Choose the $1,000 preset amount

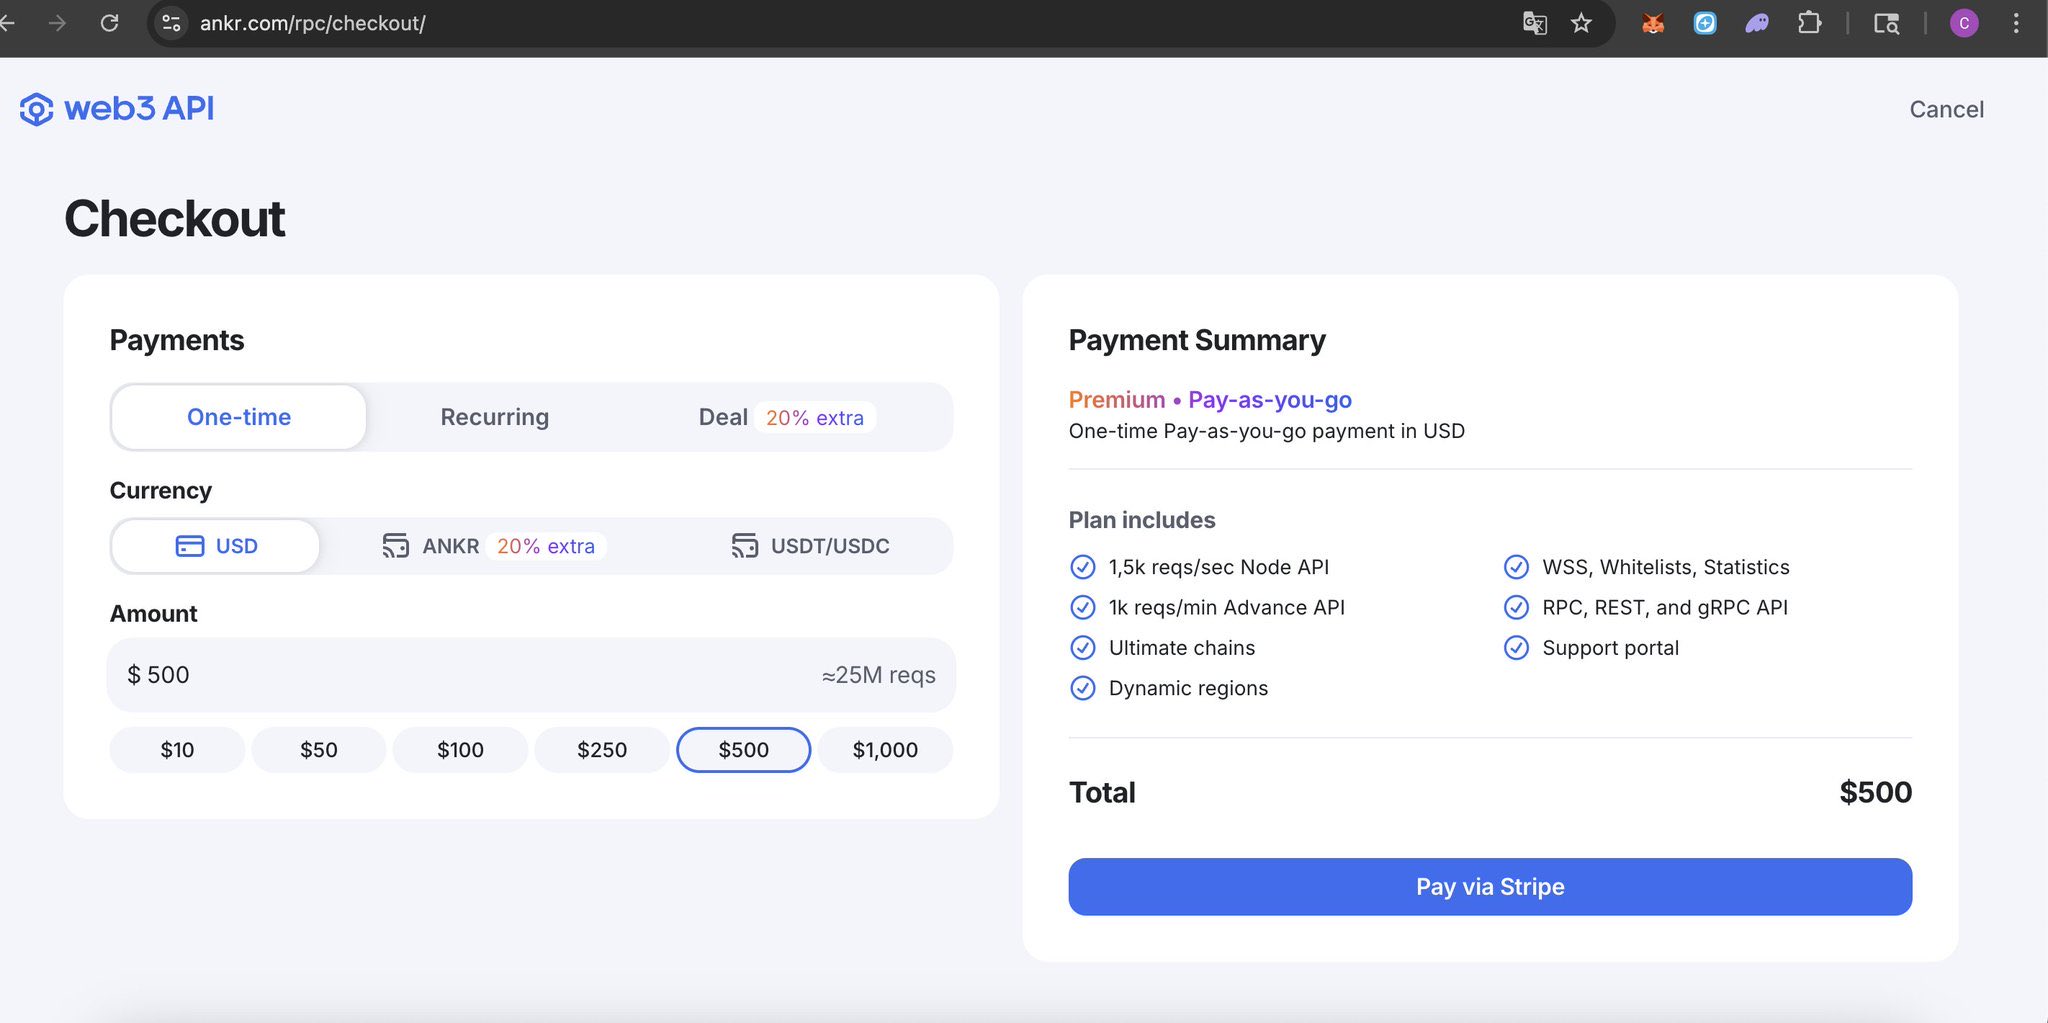[885, 750]
